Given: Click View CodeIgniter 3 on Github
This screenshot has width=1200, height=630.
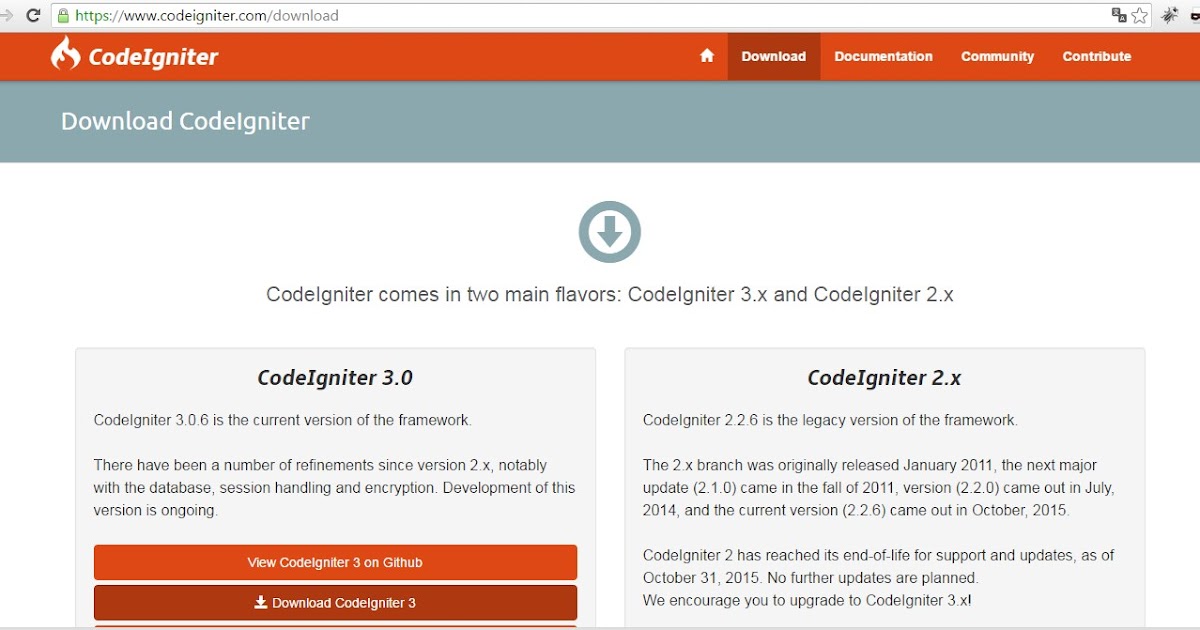Looking at the screenshot, I should 335,562.
